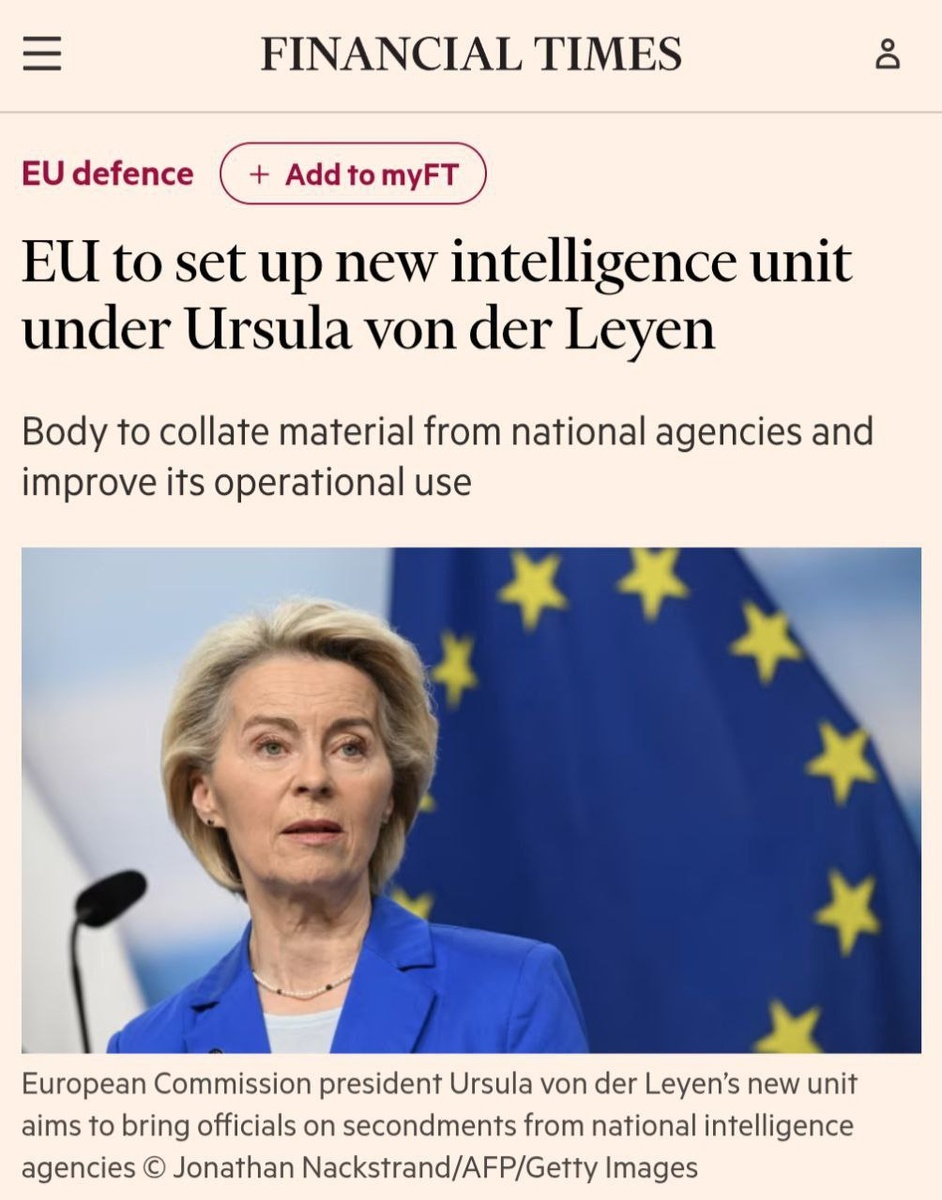
Task: Add EU defence topic to myFT
Action: [353, 175]
